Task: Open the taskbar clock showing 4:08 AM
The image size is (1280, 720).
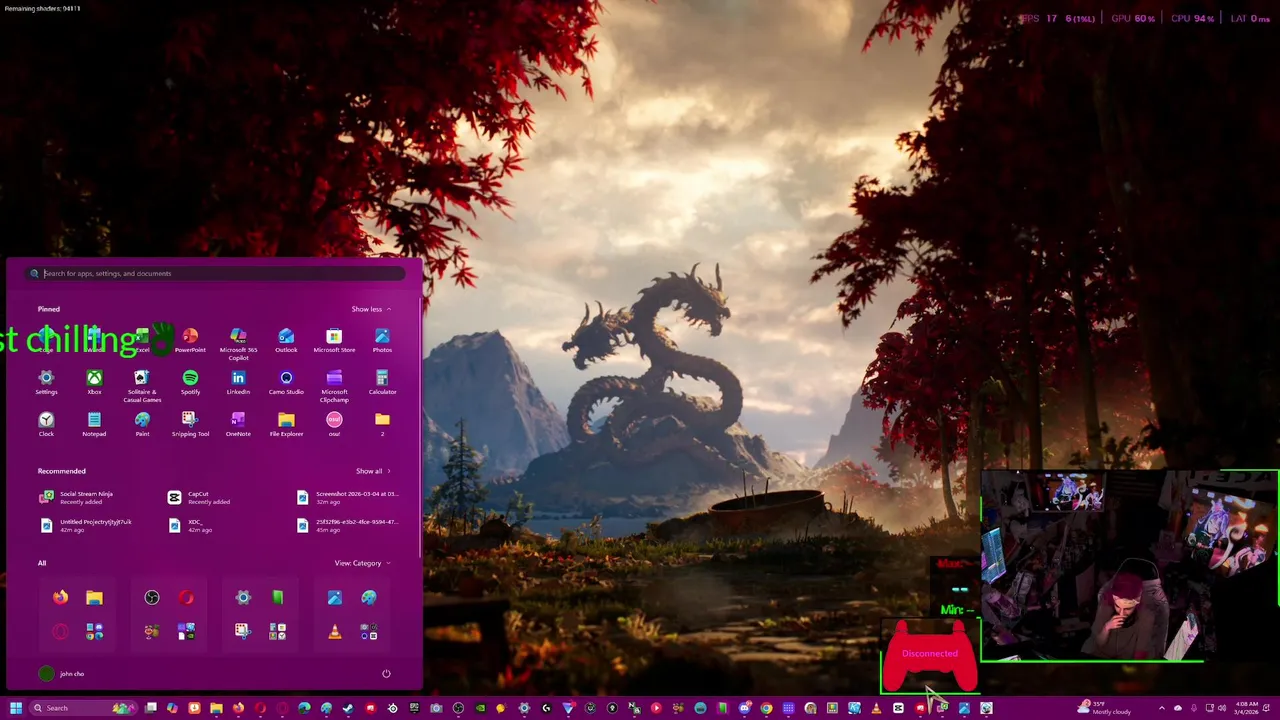Action: 1247,708
